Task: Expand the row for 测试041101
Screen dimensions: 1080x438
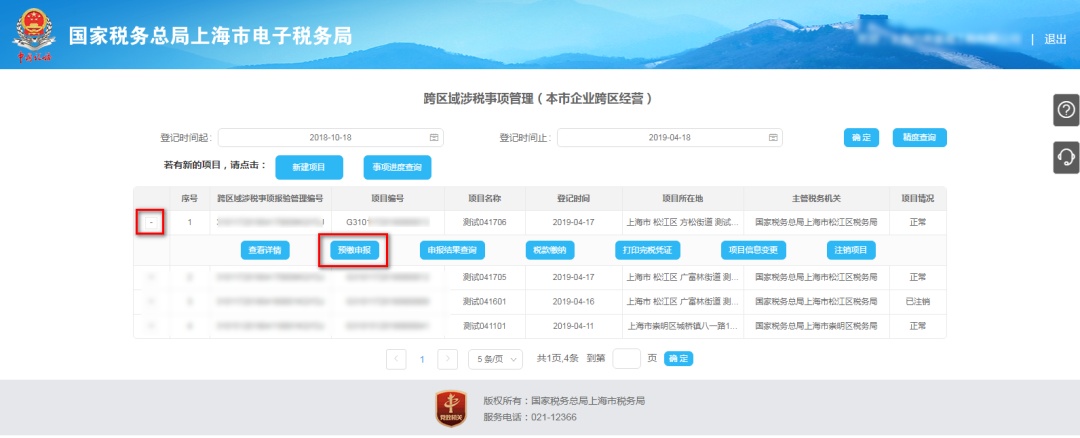Action: 151,326
